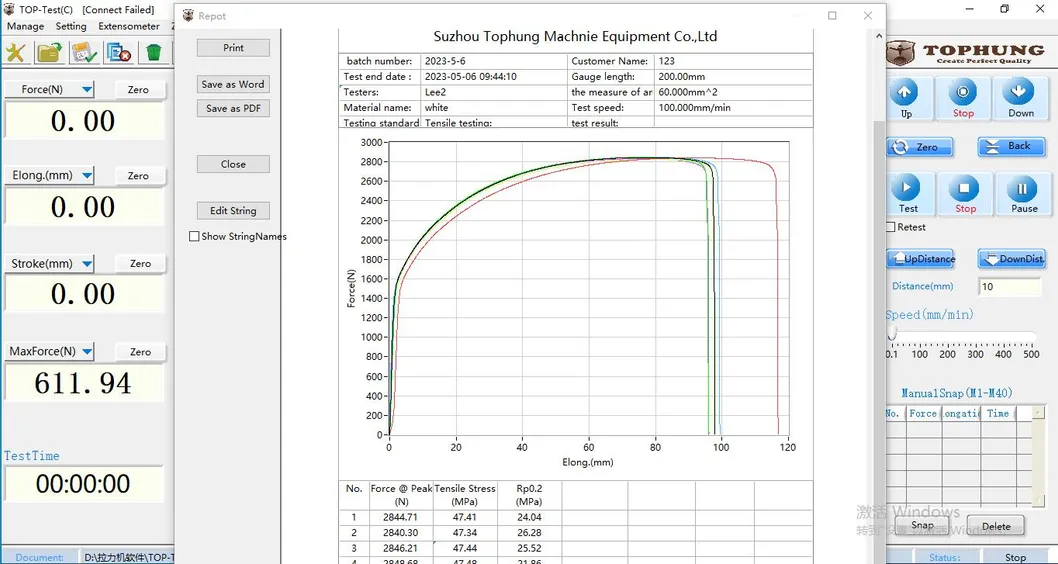Tick the Retest checkbox
Viewport: 1058px width, 564px height.
[x=891, y=227]
